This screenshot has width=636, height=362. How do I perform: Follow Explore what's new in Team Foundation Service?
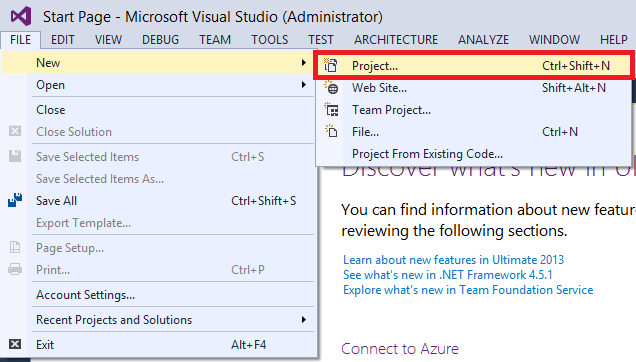tap(468, 290)
